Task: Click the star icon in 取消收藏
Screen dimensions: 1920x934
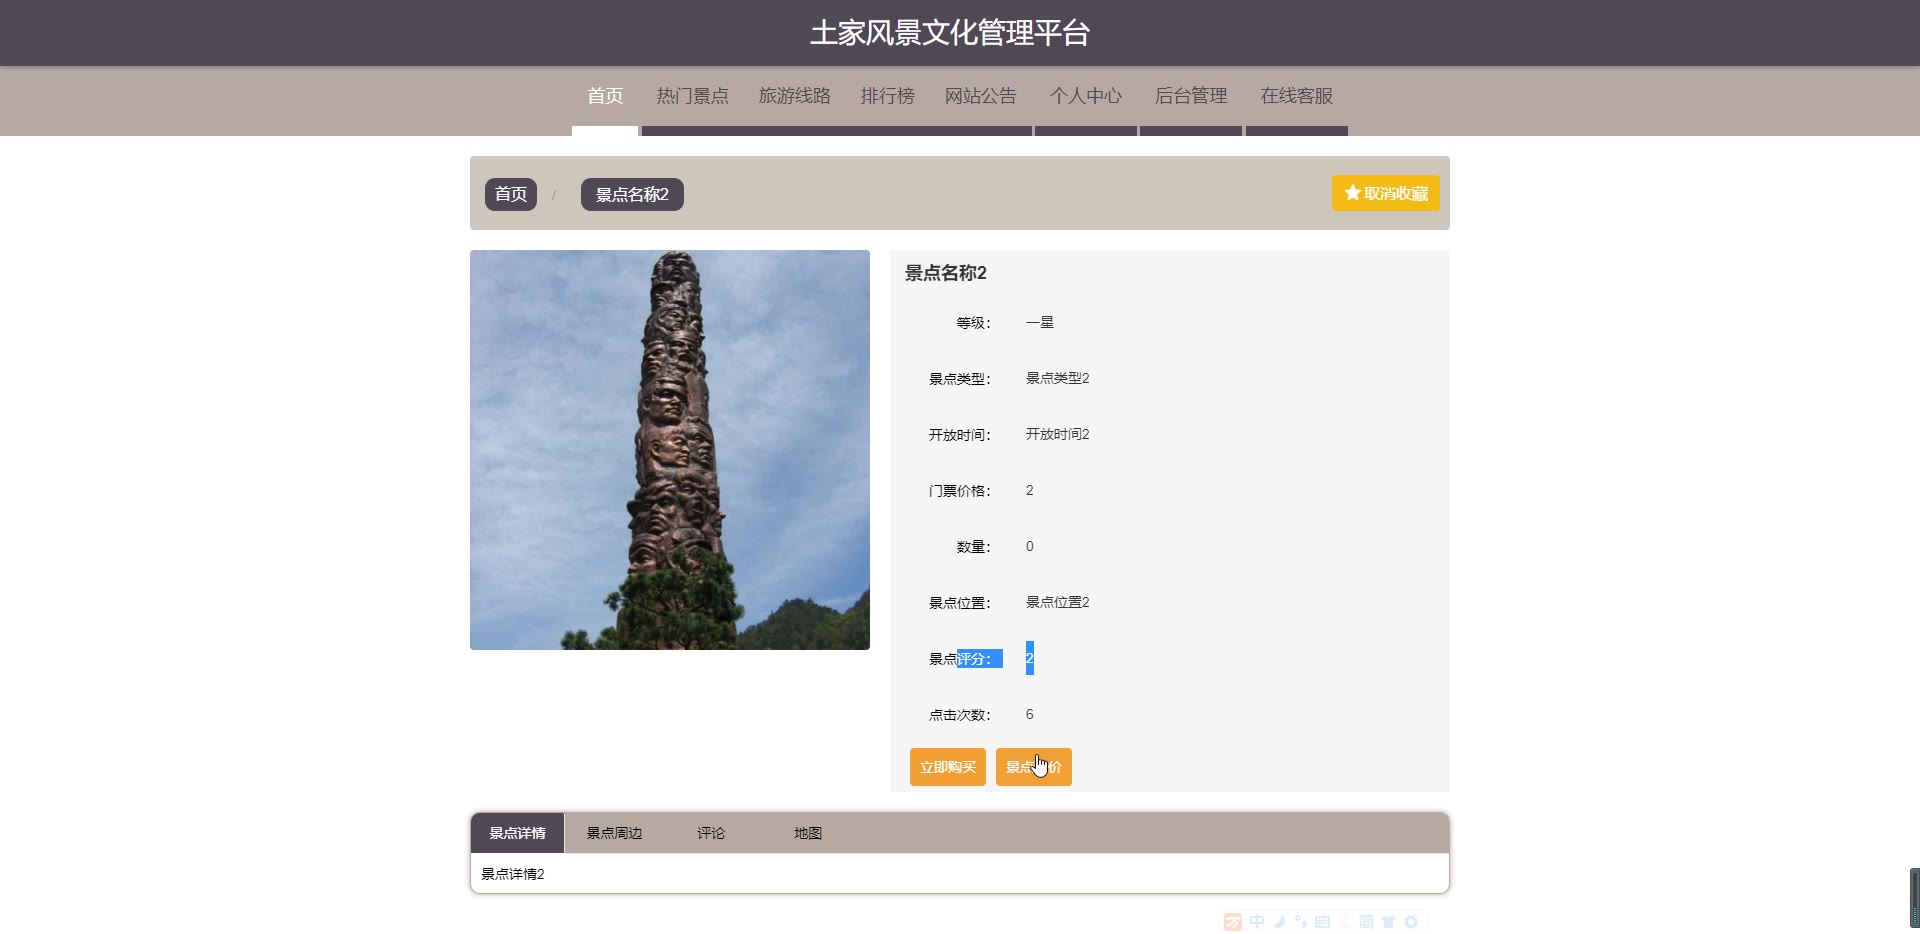Action: point(1352,193)
